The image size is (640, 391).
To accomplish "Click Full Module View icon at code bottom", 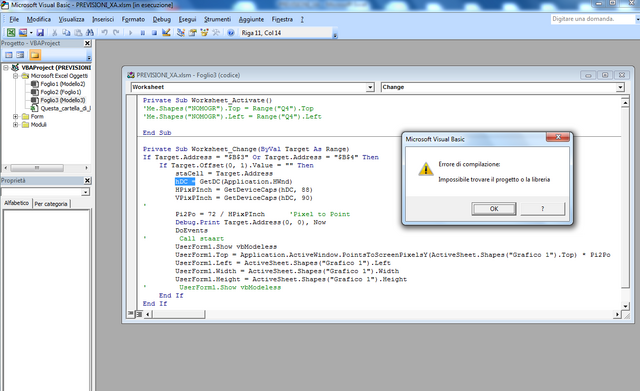I will pos(139,314).
